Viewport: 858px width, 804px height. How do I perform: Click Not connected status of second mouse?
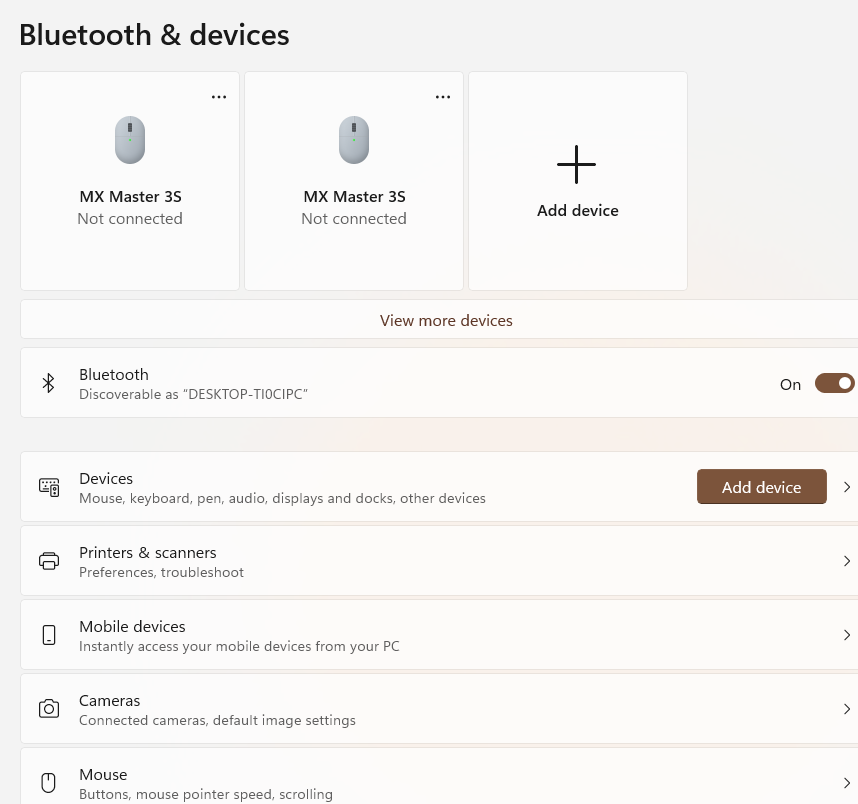[354, 219]
